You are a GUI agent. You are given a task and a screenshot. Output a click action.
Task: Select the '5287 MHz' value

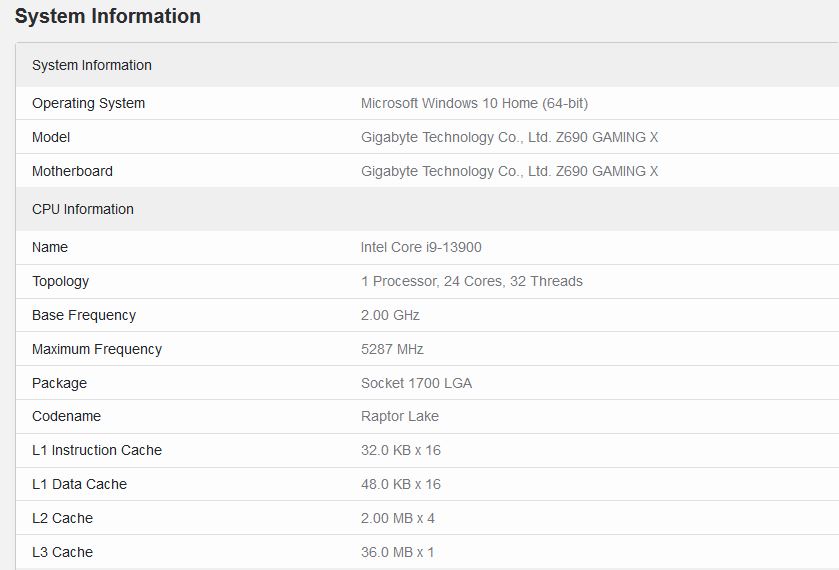pyautogui.click(x=392, y=349)
